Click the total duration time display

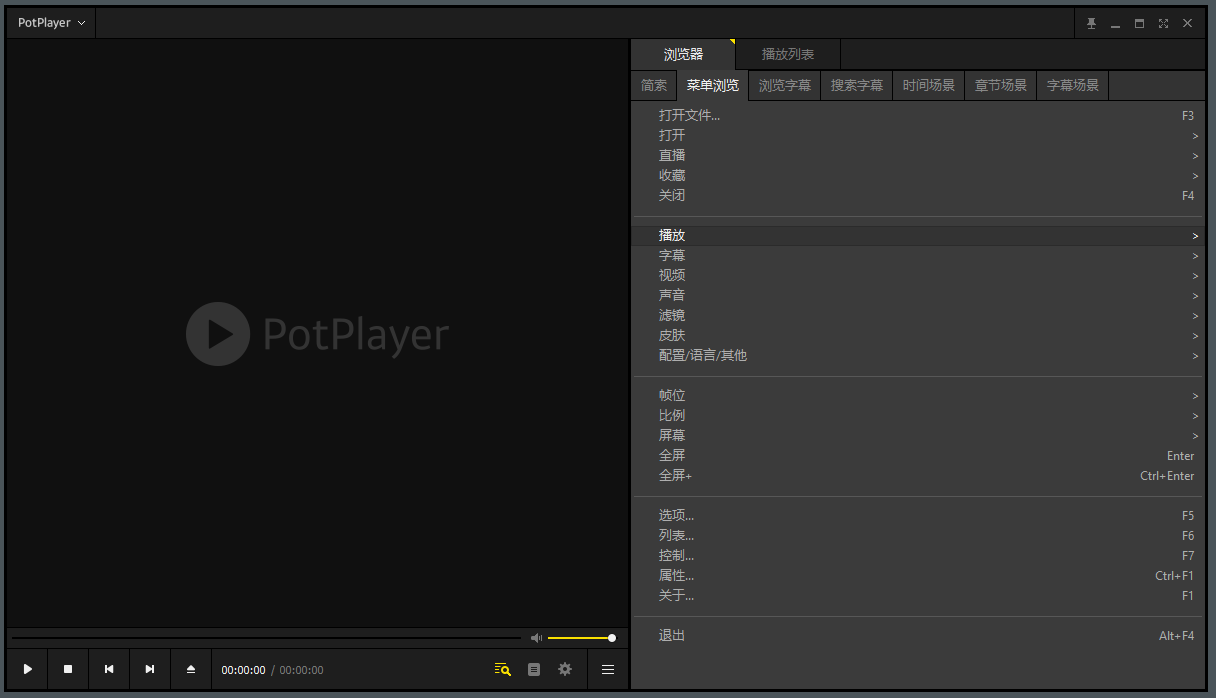pyautogui.click(x=301, y=670)
